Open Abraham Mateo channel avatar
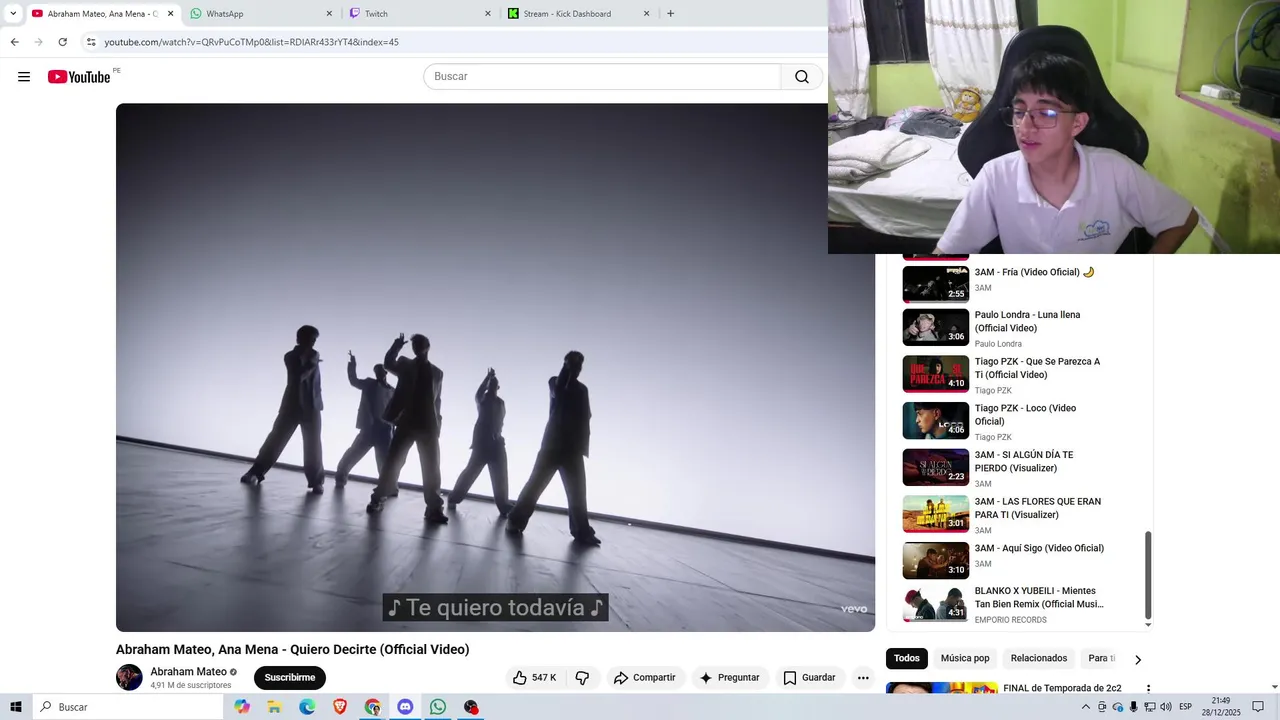The height and width of the screenshot is (720, 1280). pos(129,677)
